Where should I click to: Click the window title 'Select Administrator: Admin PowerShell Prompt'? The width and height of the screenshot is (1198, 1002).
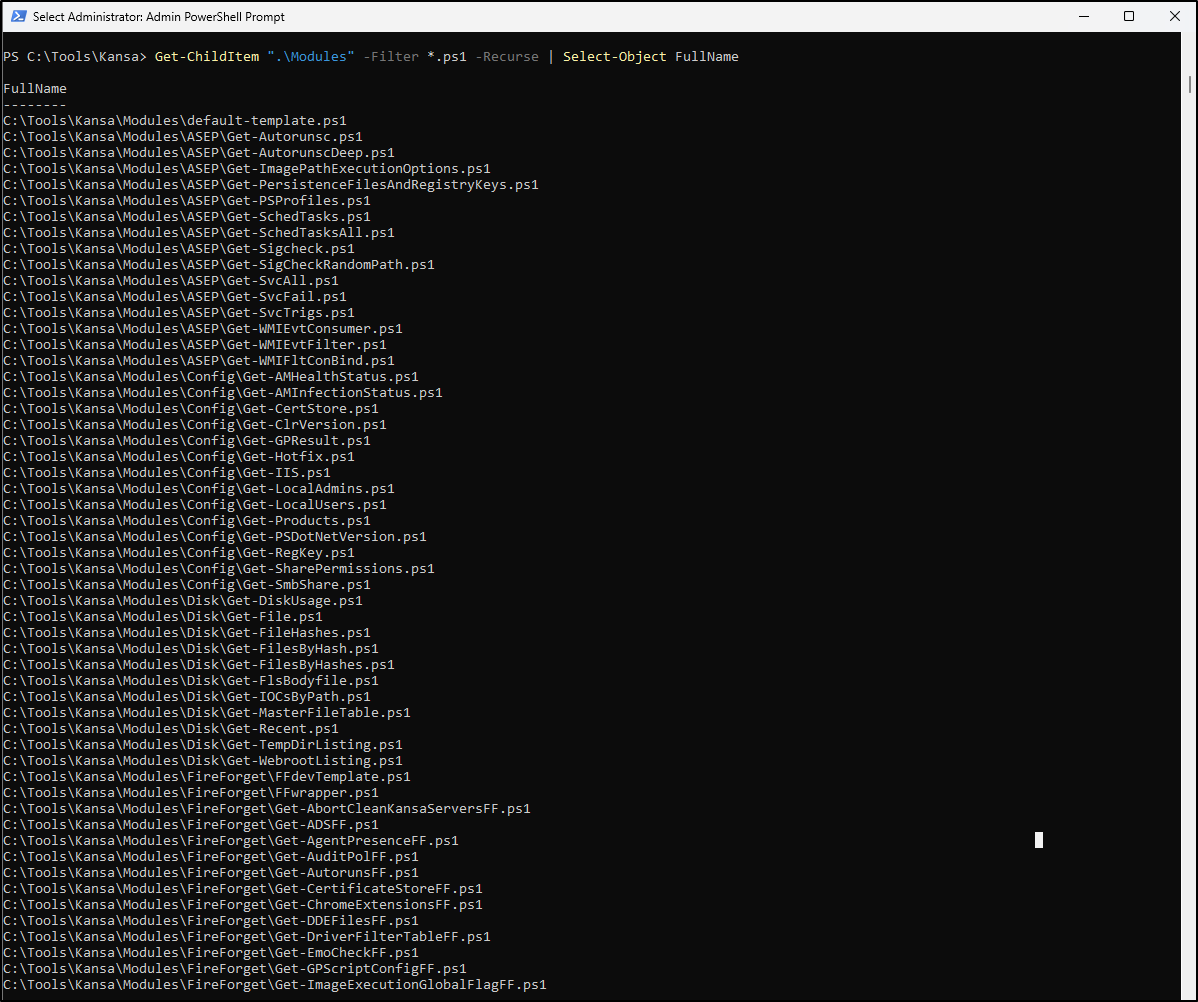159,17
